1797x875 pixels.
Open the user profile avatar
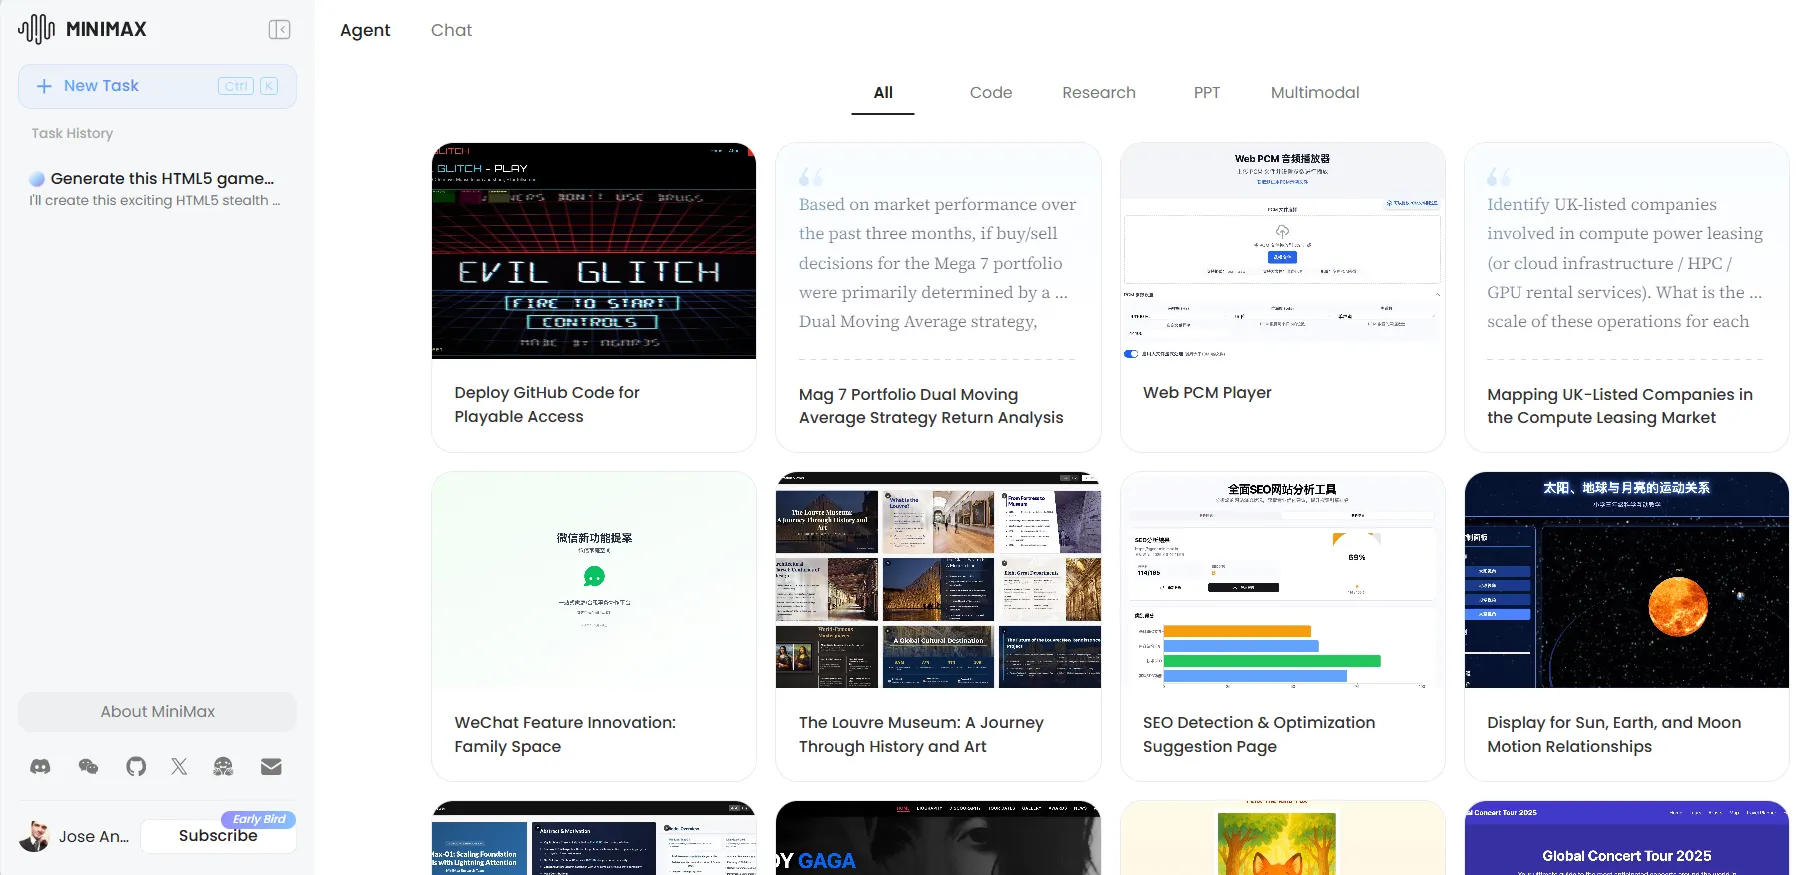point(35,836)
